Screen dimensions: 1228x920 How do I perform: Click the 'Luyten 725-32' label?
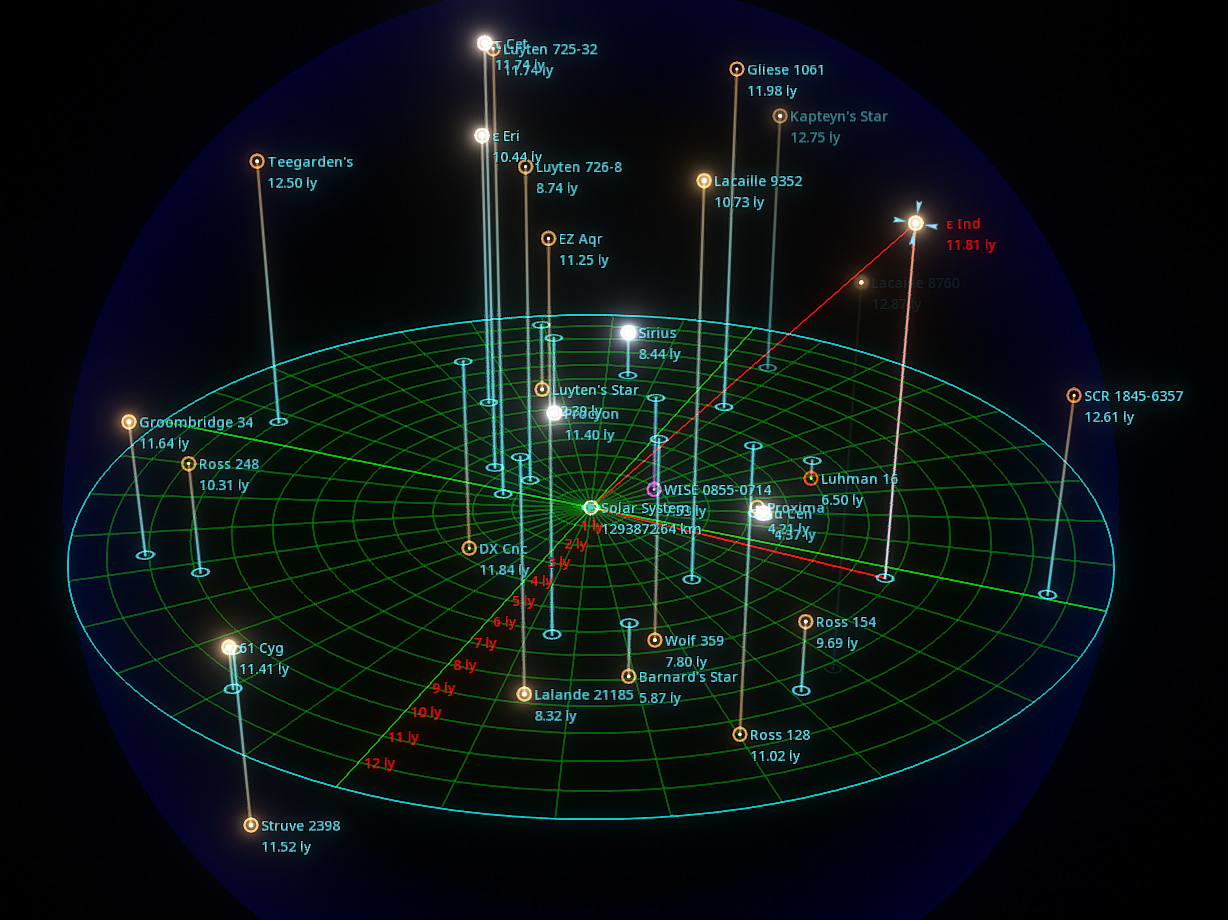coord(551,49)
